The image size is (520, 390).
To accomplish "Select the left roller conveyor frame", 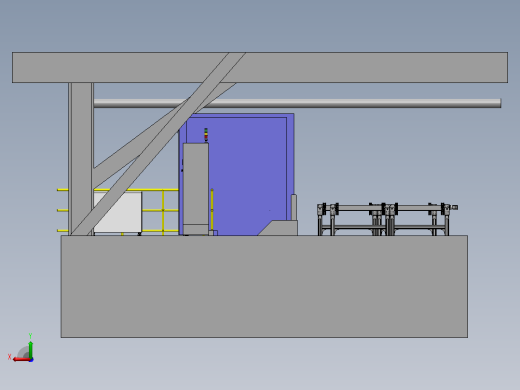I will 352,219.
